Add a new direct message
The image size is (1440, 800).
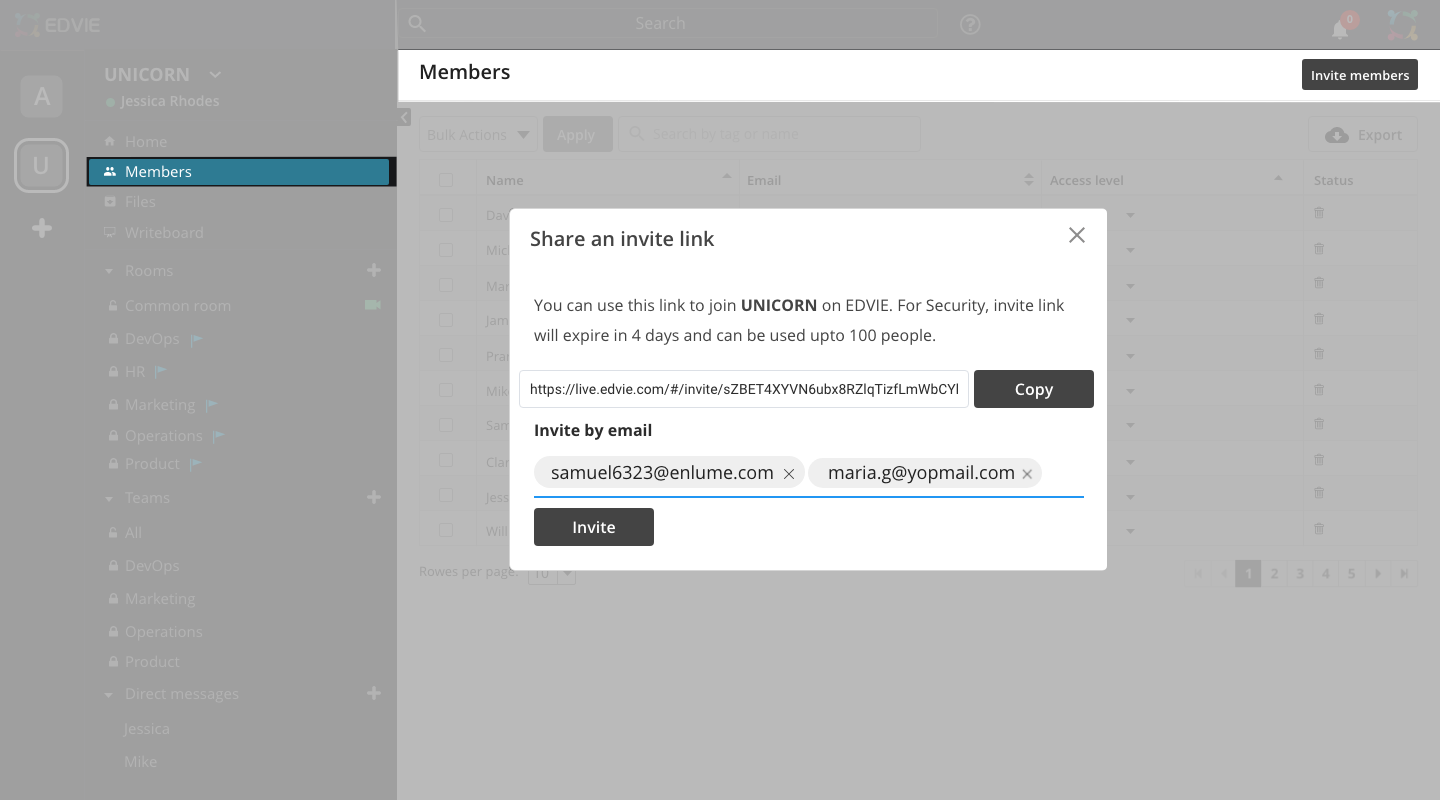coord(374,693)
